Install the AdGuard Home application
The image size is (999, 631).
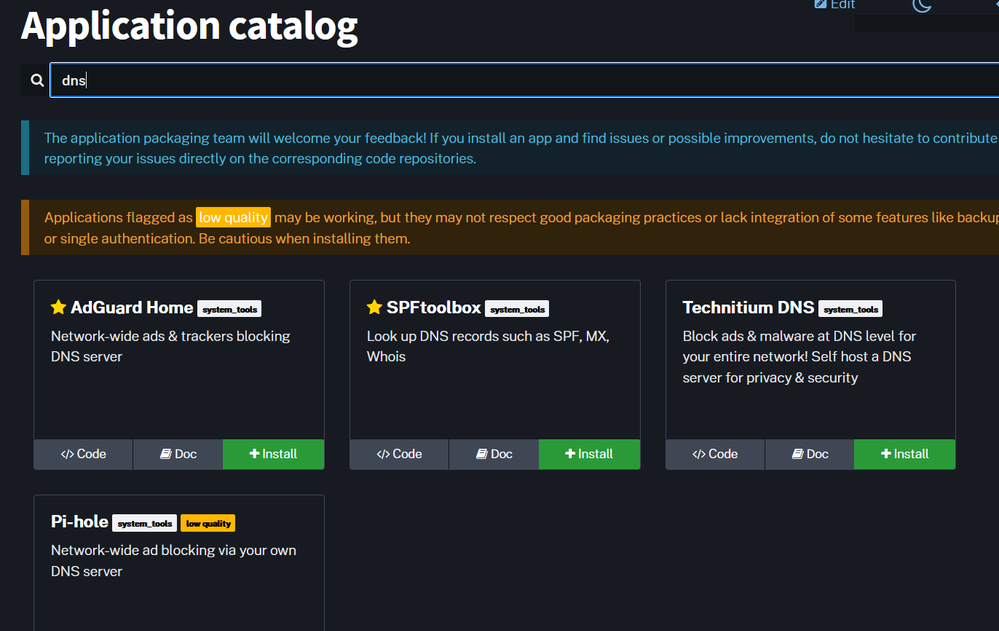pyautogui.click(x=273, y=454)
